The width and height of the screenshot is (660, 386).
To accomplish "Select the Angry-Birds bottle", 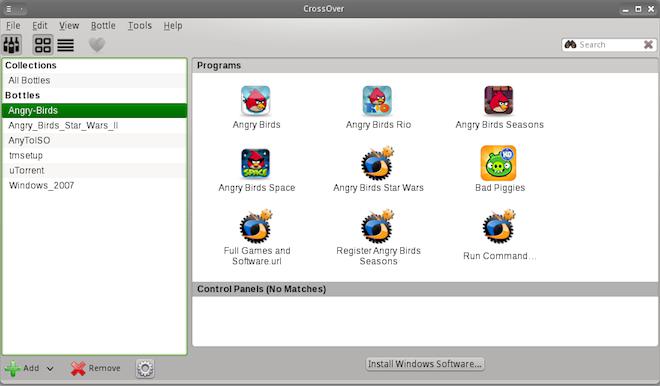I will click(x=94, y=110).
